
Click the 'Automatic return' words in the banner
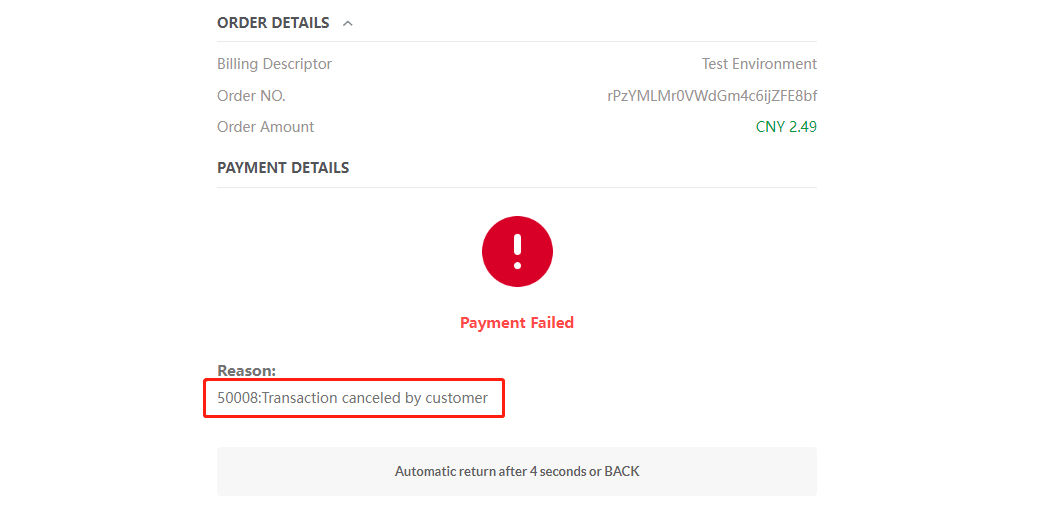coord(445,471)
